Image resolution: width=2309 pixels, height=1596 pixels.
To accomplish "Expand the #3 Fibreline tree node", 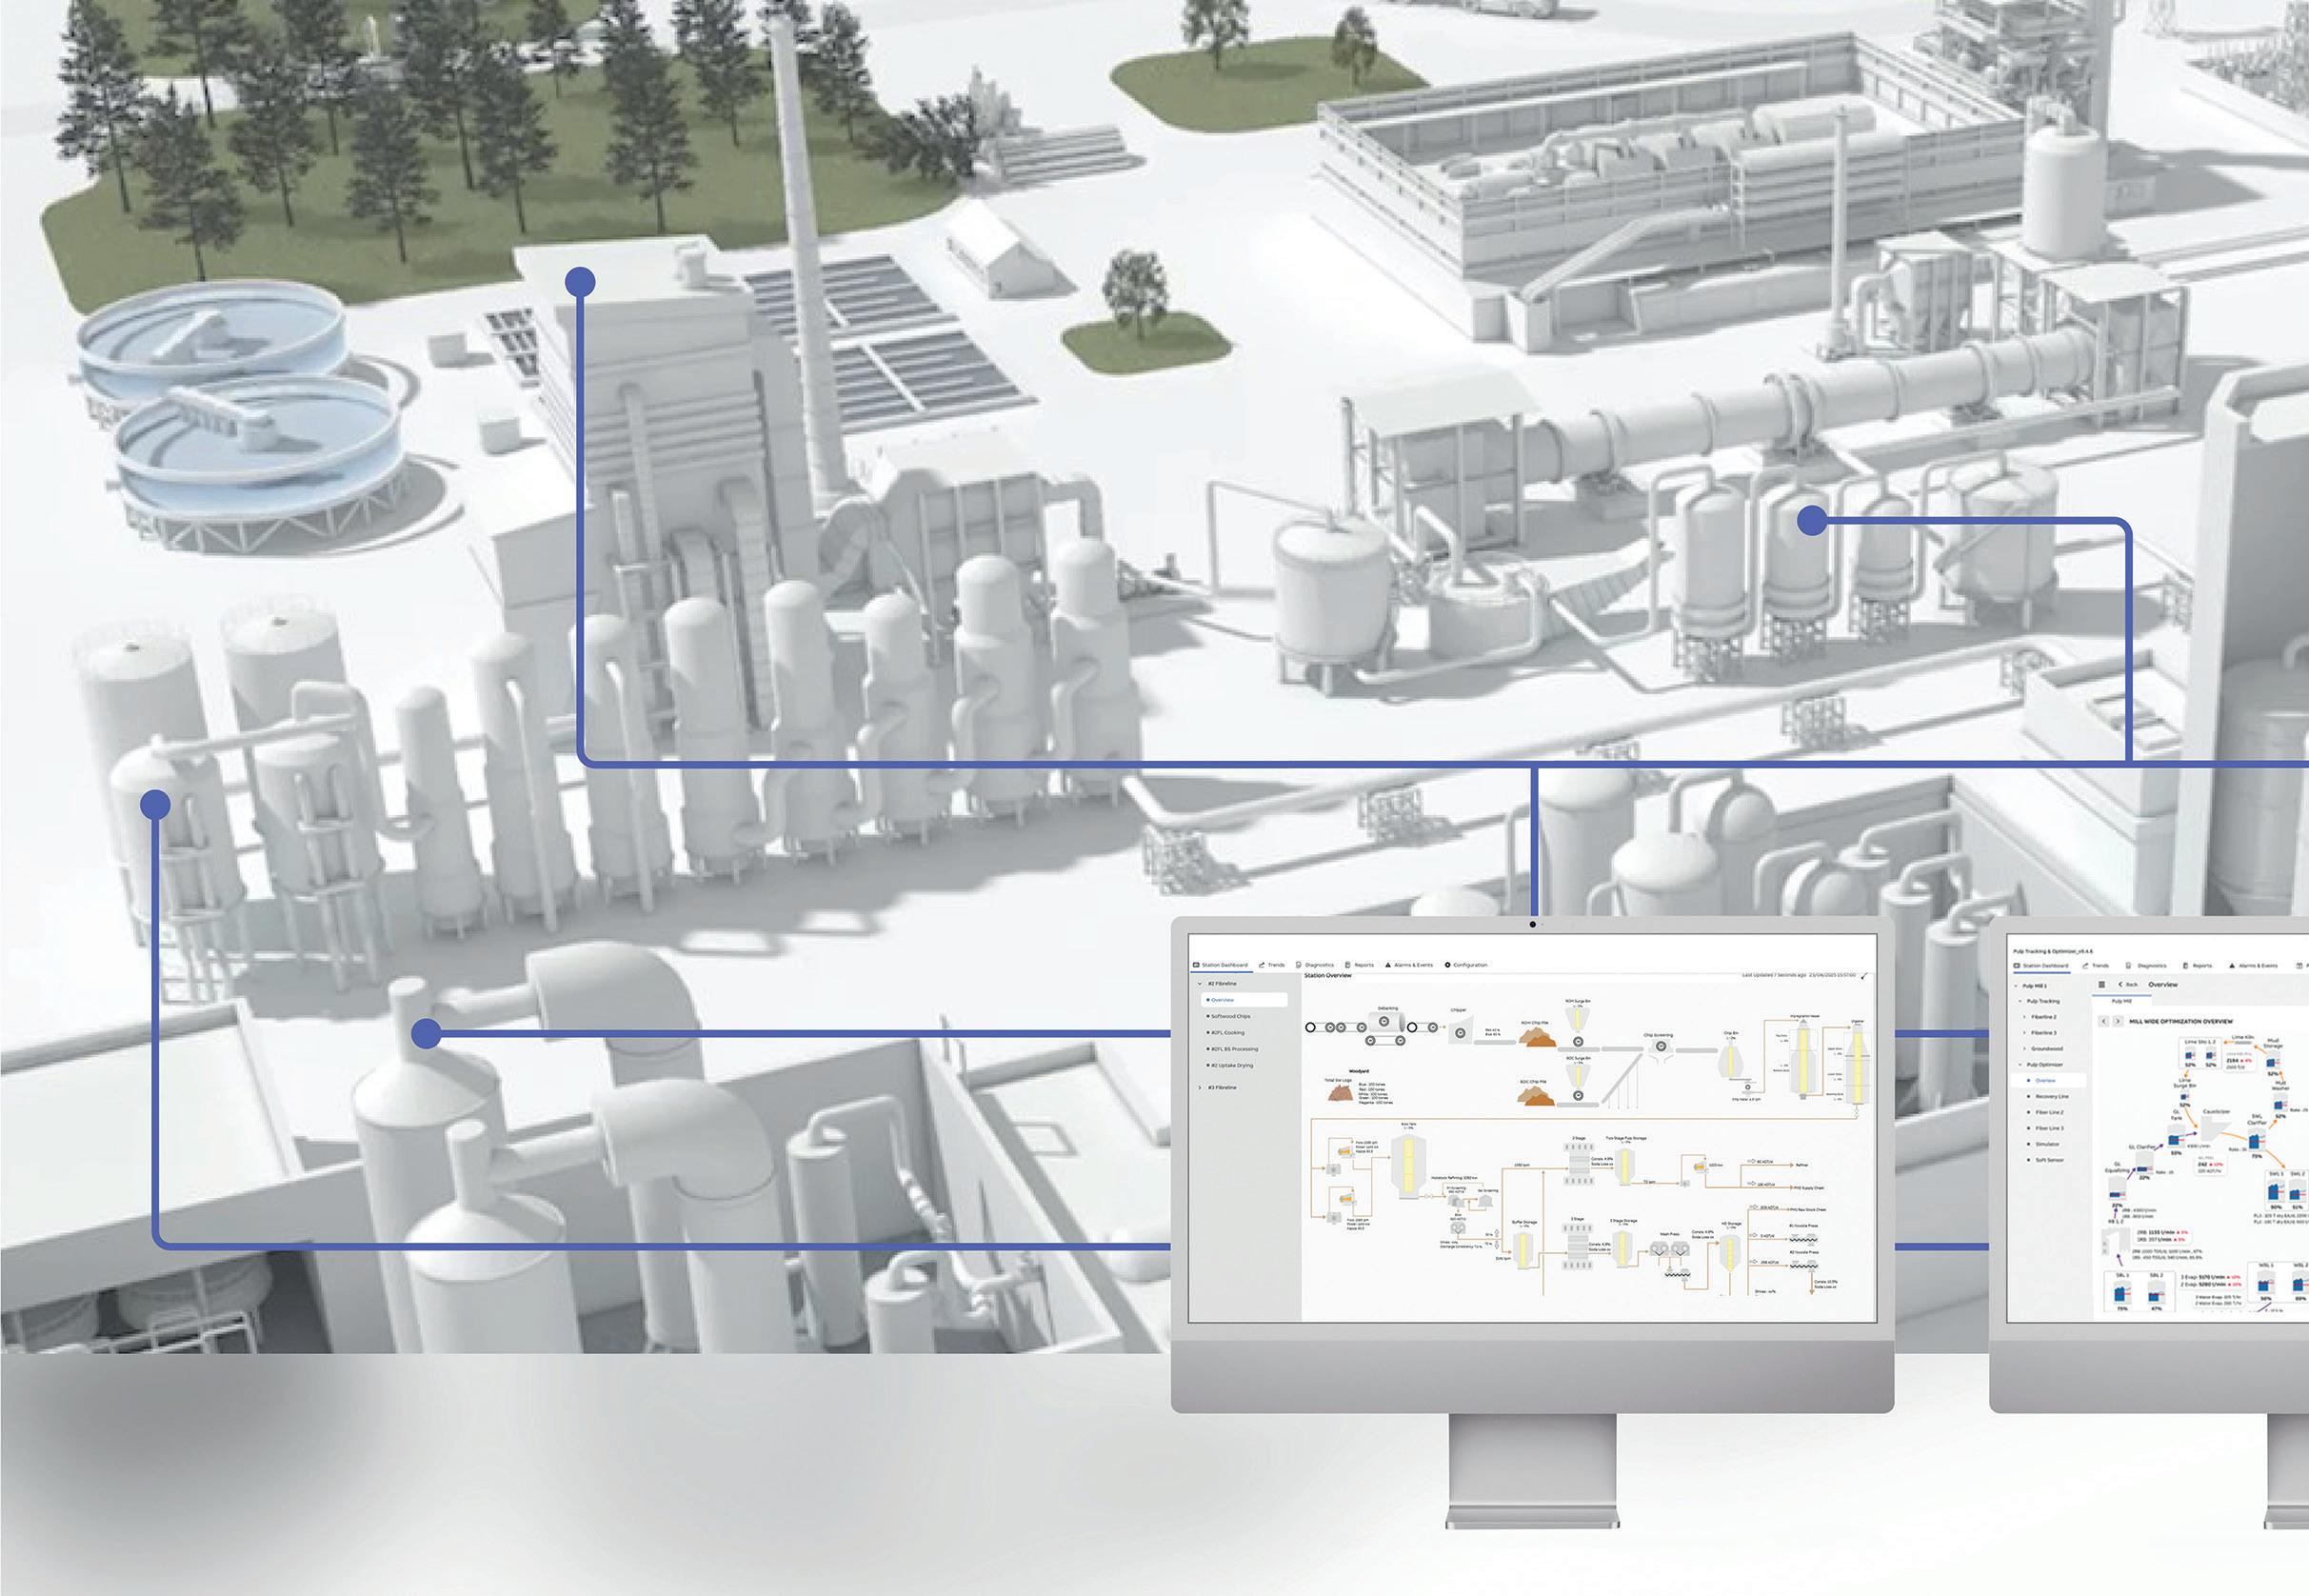I will tap(1200, 1087).
